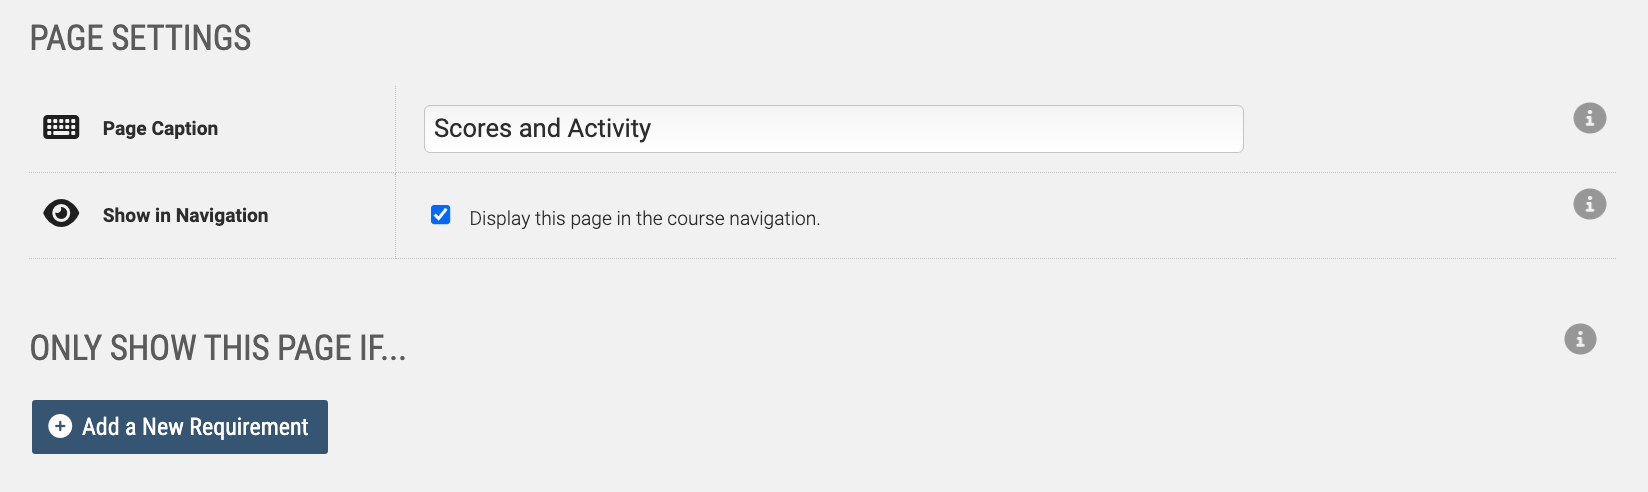This screenshot has width=1648, height=492.
Task: Add a New Requirement
Action: (180, 427)
